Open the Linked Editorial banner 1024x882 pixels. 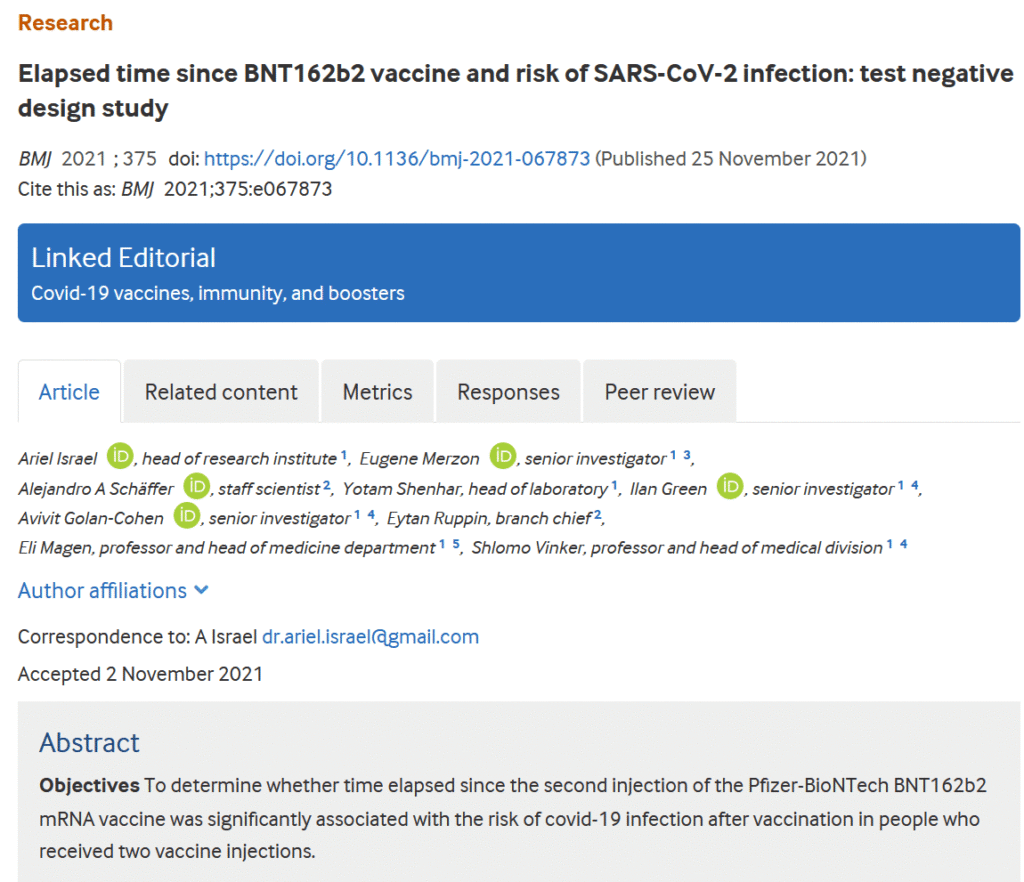coord(519,273)
